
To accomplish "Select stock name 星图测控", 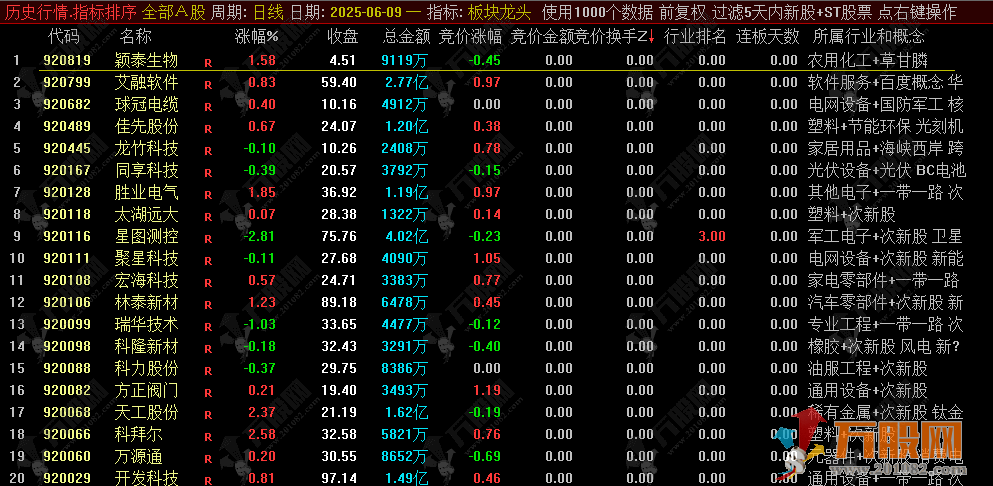I will click(146, 237).
